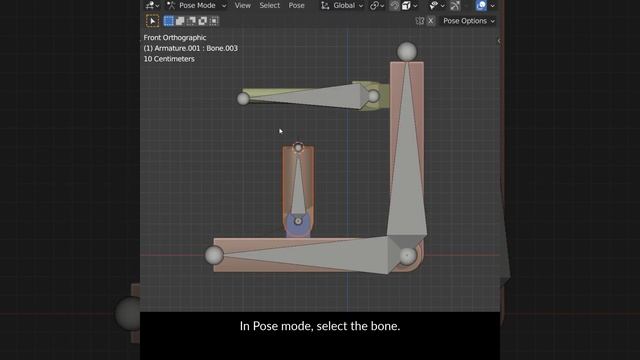Choose the subtract selection mode icon

click(x=191, y=21)
